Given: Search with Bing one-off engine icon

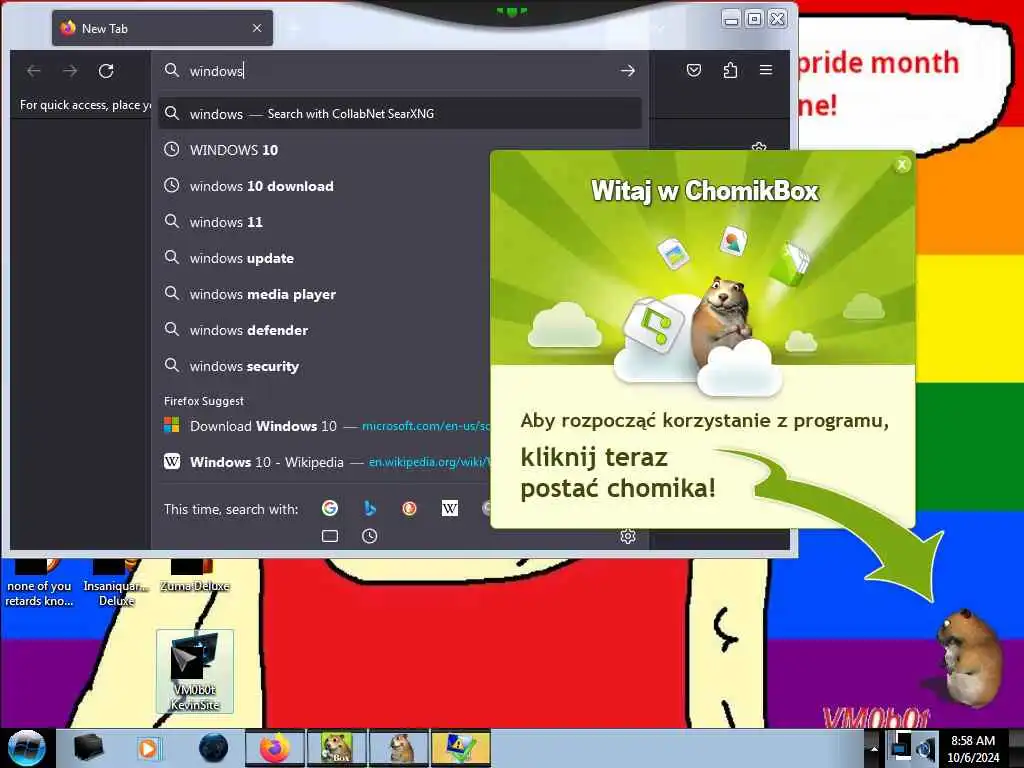Looking at the screenshot, I should coord(370,508).
